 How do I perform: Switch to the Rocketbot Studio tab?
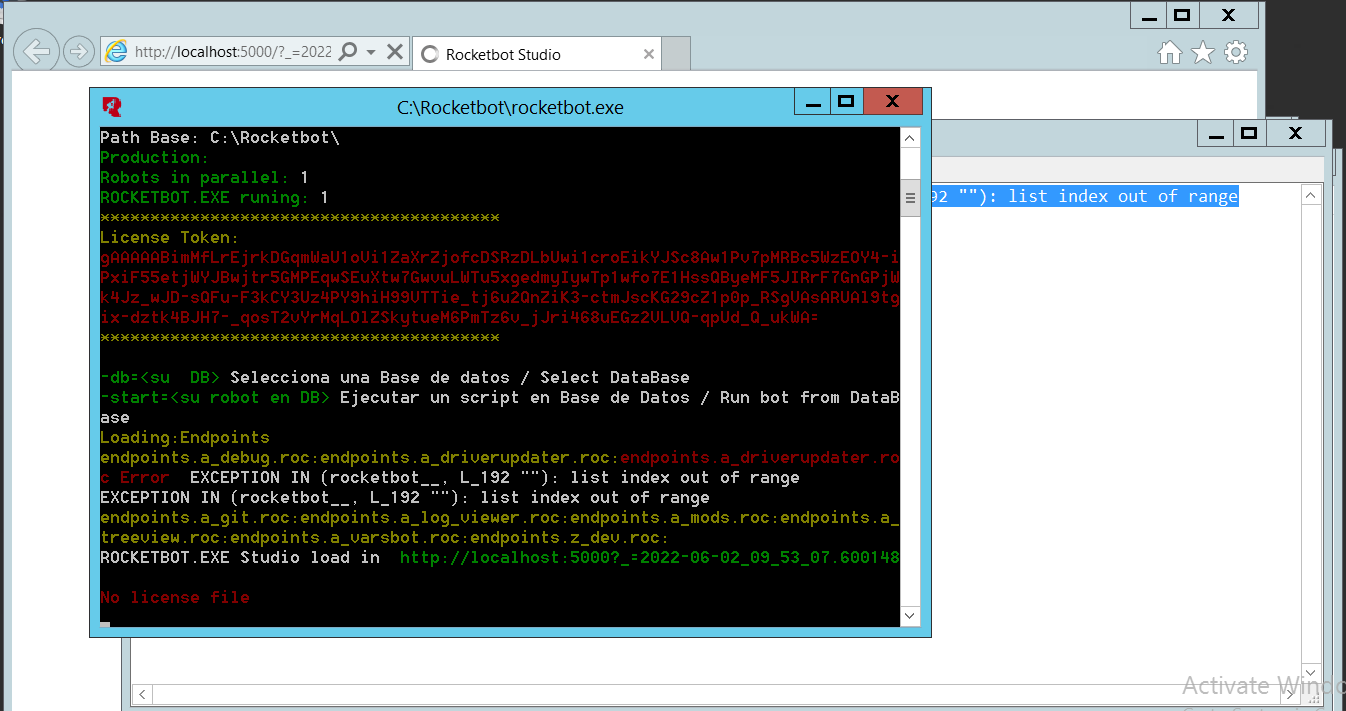[x=535, y=55]
